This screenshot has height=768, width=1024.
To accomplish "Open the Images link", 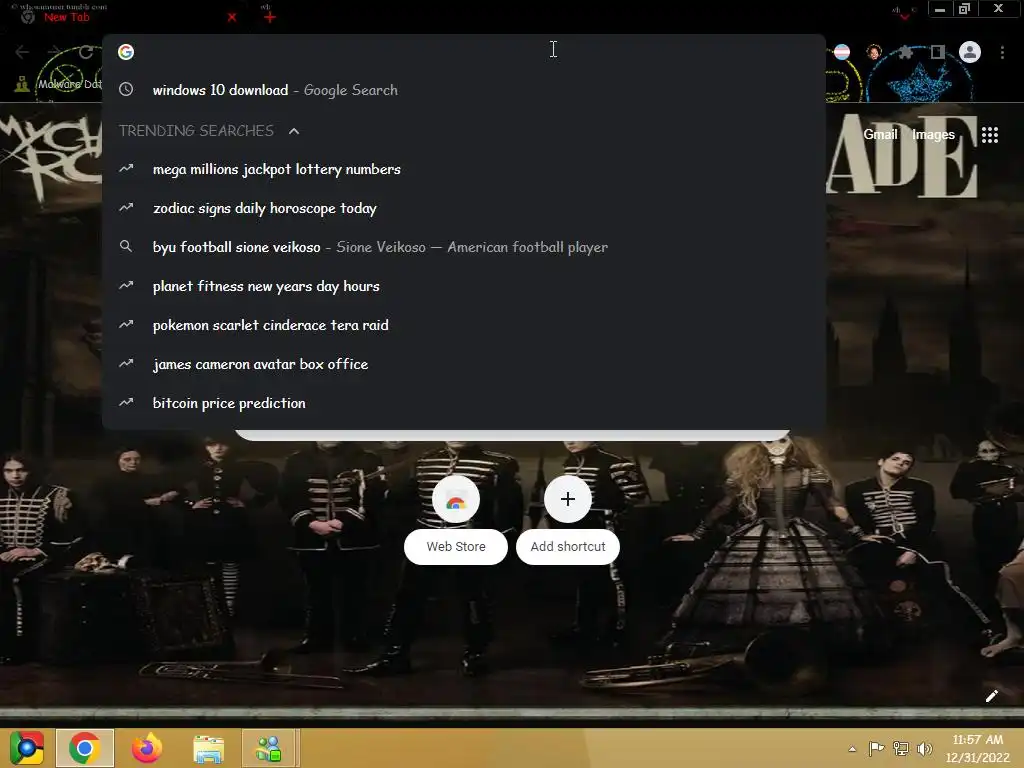I will (933, 135).
